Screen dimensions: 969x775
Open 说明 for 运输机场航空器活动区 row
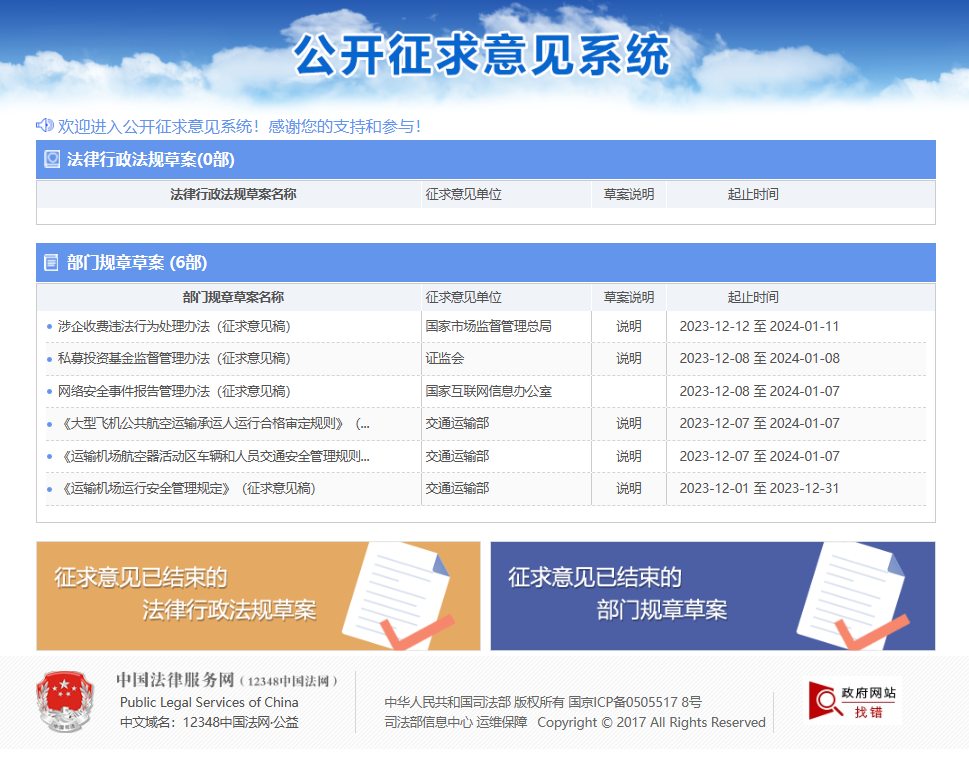pyautogui.click(x=628, y=456)
